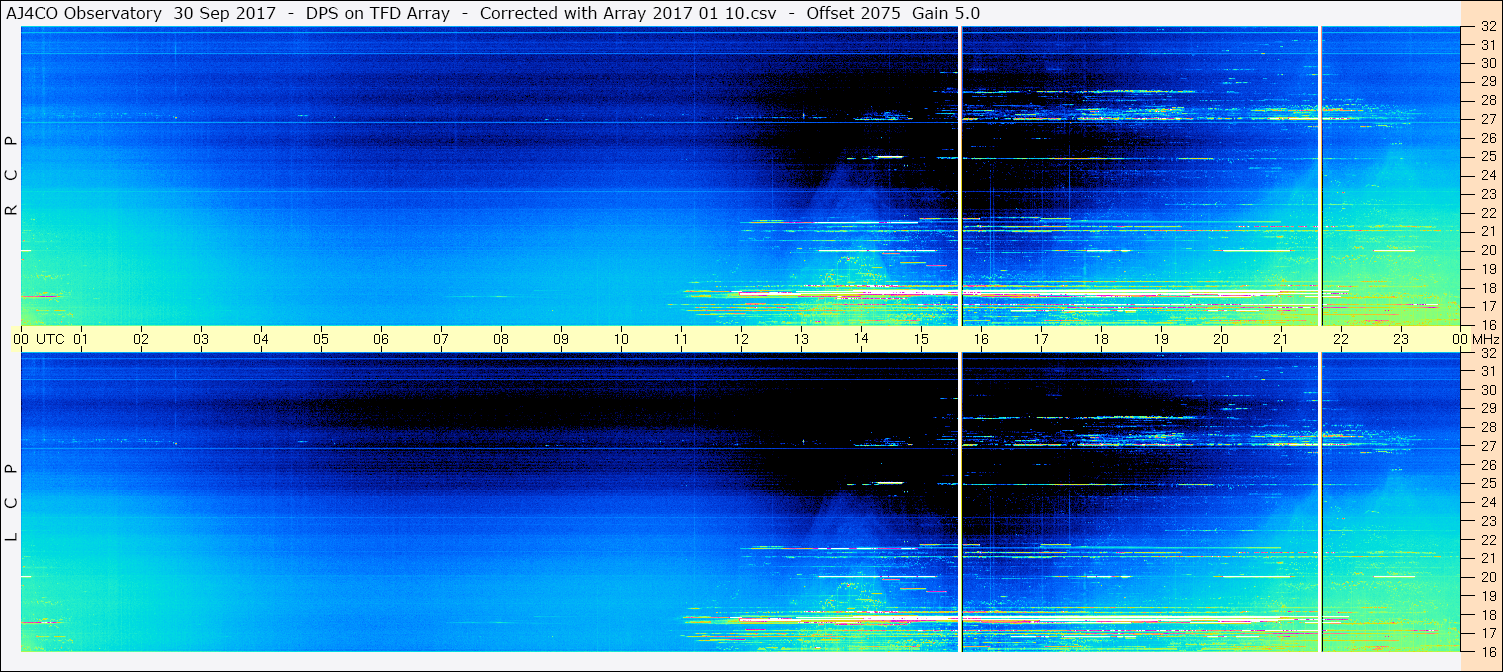Click the 05 hour tick on time axis
Screen dimensions: 1503x672
[321, 339]
